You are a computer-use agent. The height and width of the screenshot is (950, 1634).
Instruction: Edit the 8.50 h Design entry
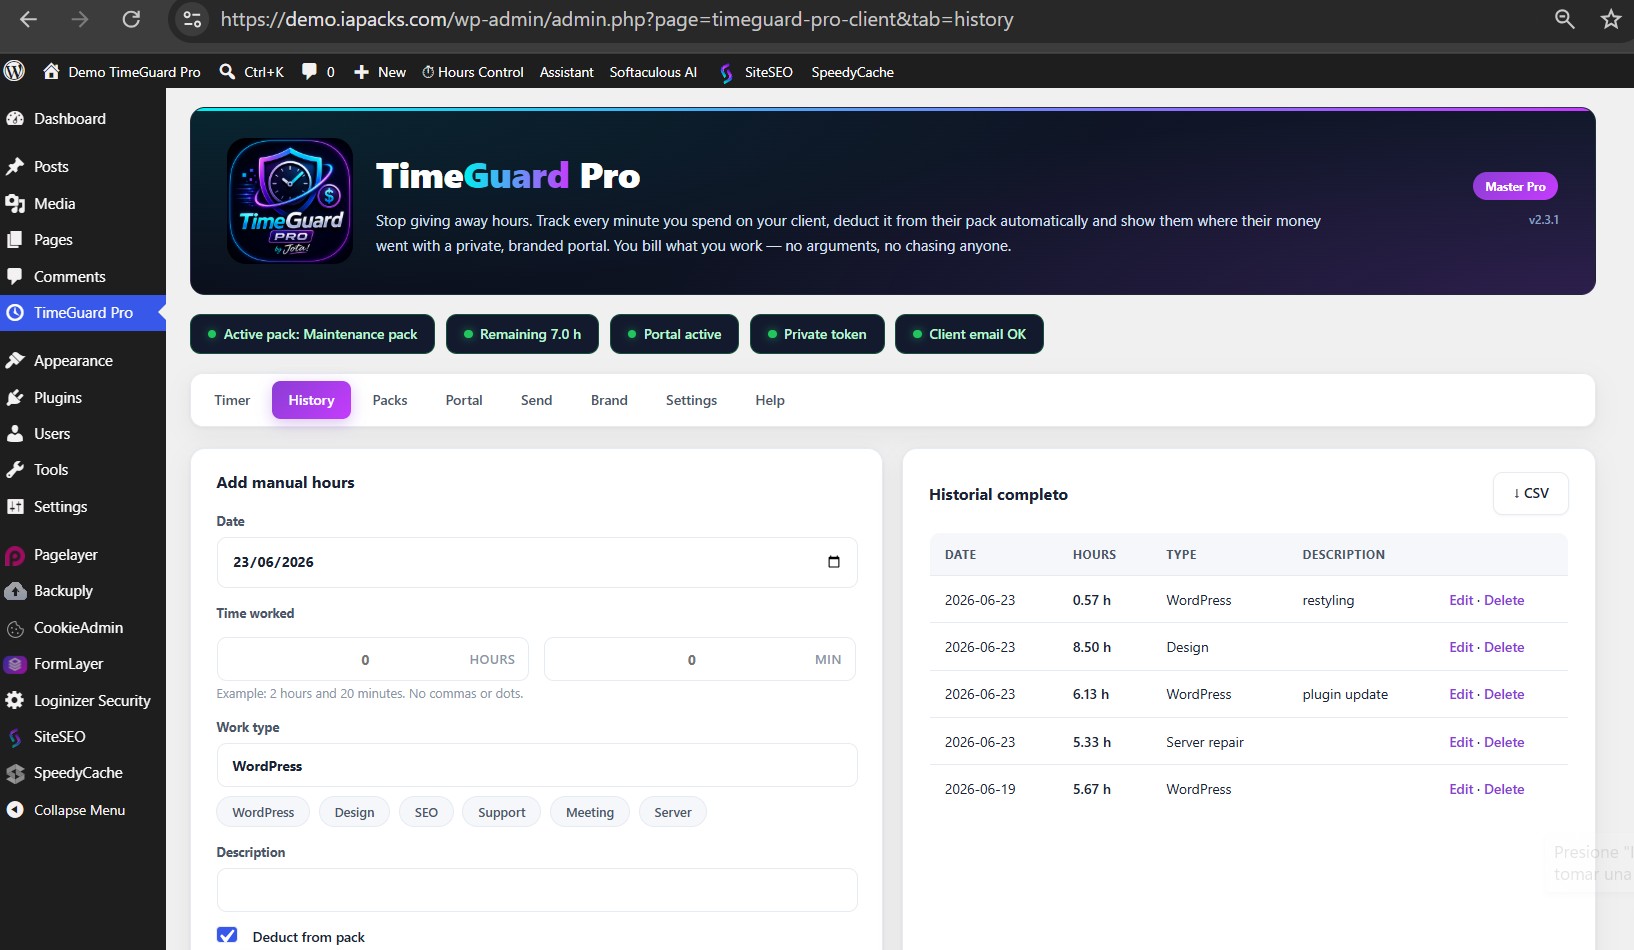point(1461,647)
